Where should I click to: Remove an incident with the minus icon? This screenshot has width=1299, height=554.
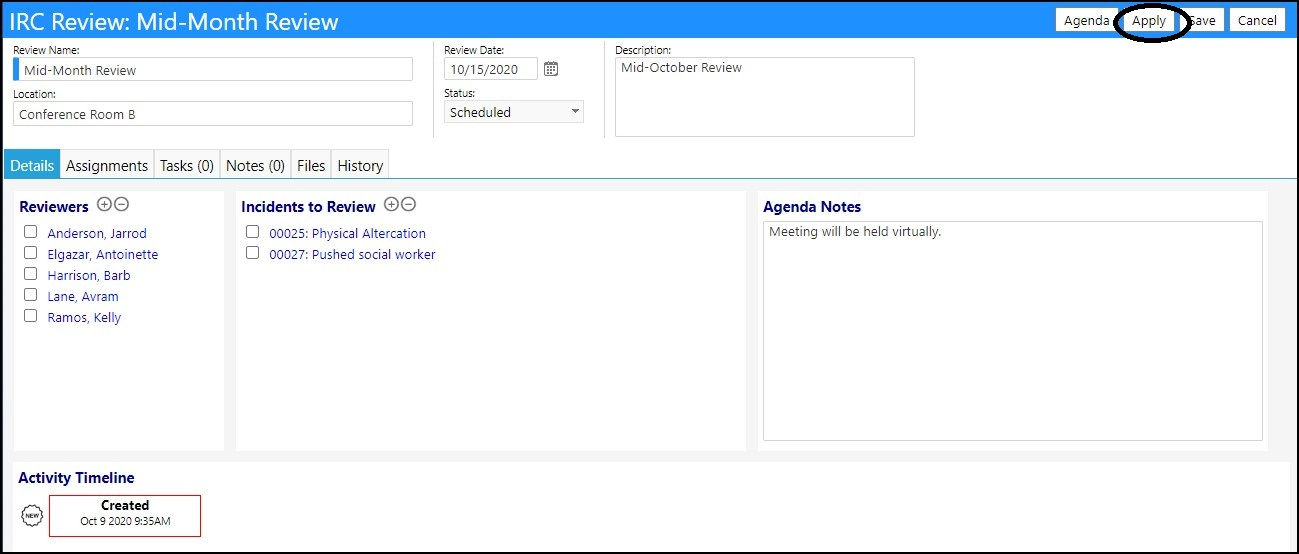408,205
